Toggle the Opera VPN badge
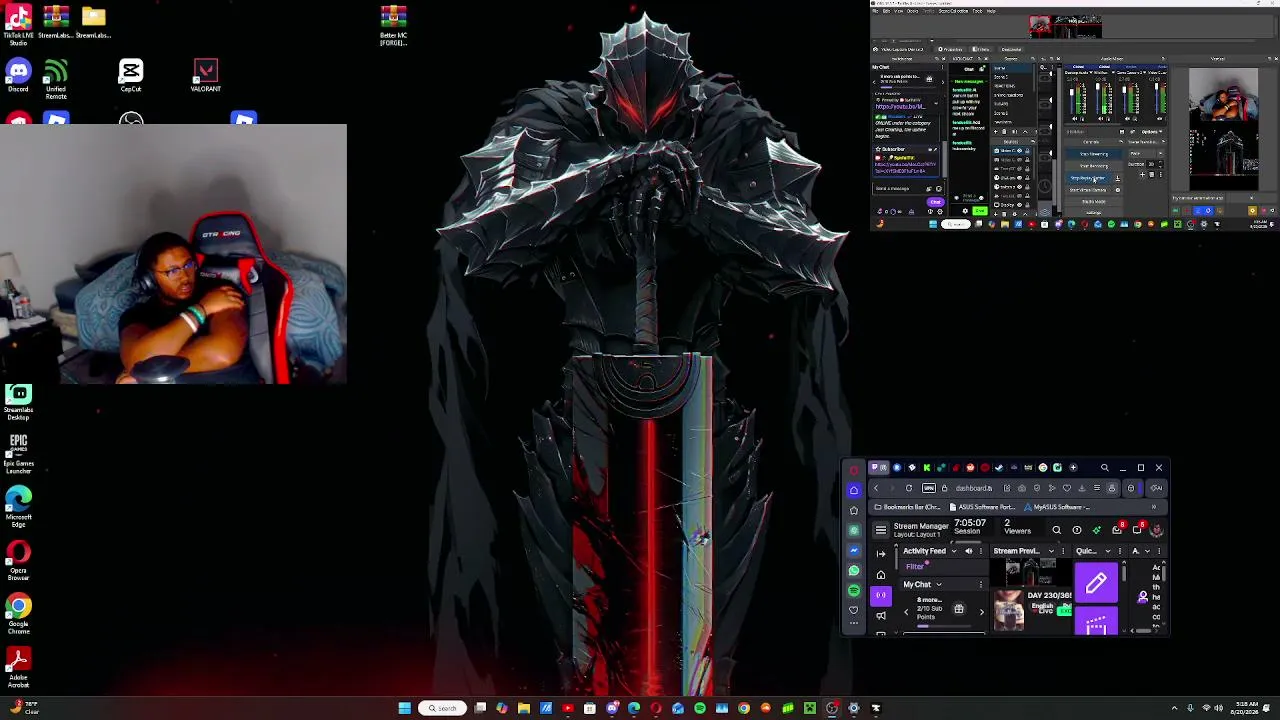 (929, 488)
